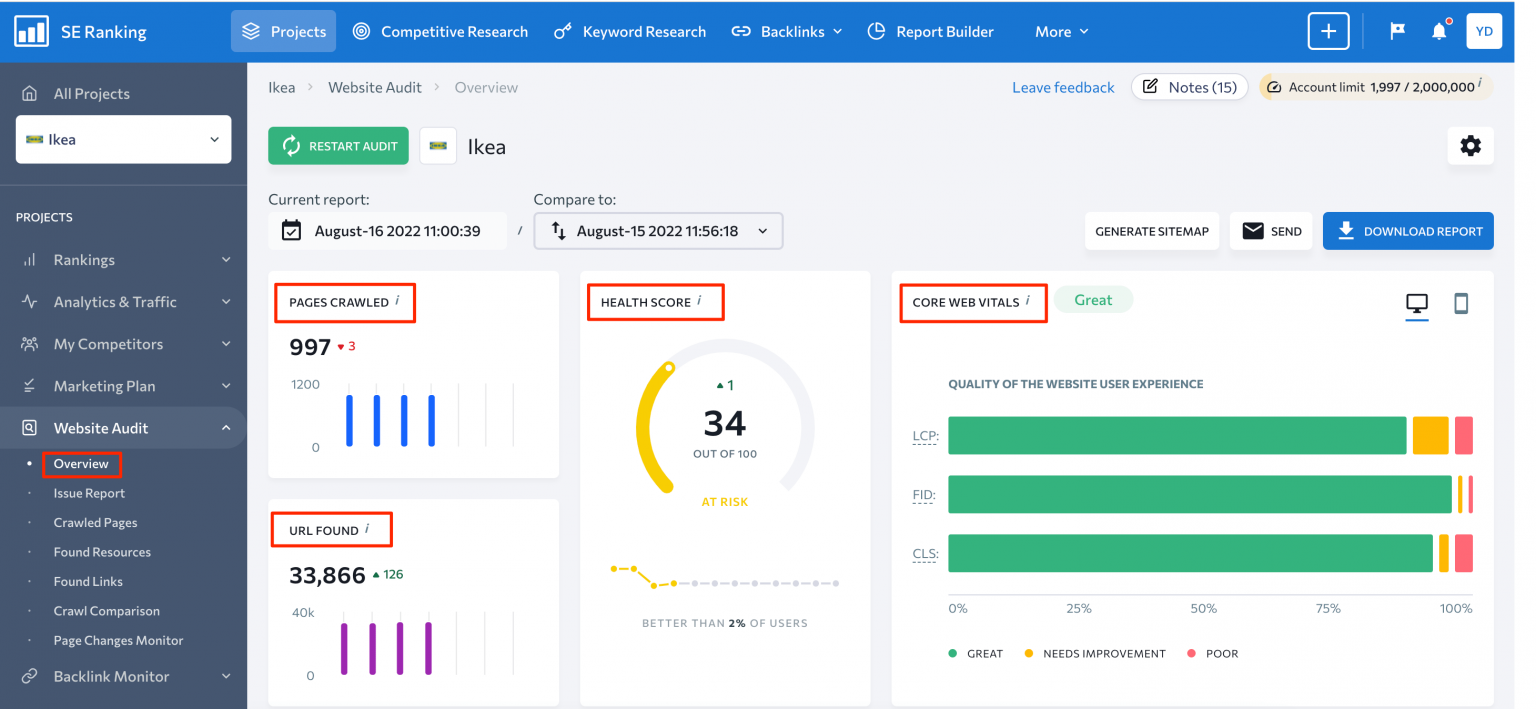Click the Current report date field

pyautogui.click(x=386, y=231)
